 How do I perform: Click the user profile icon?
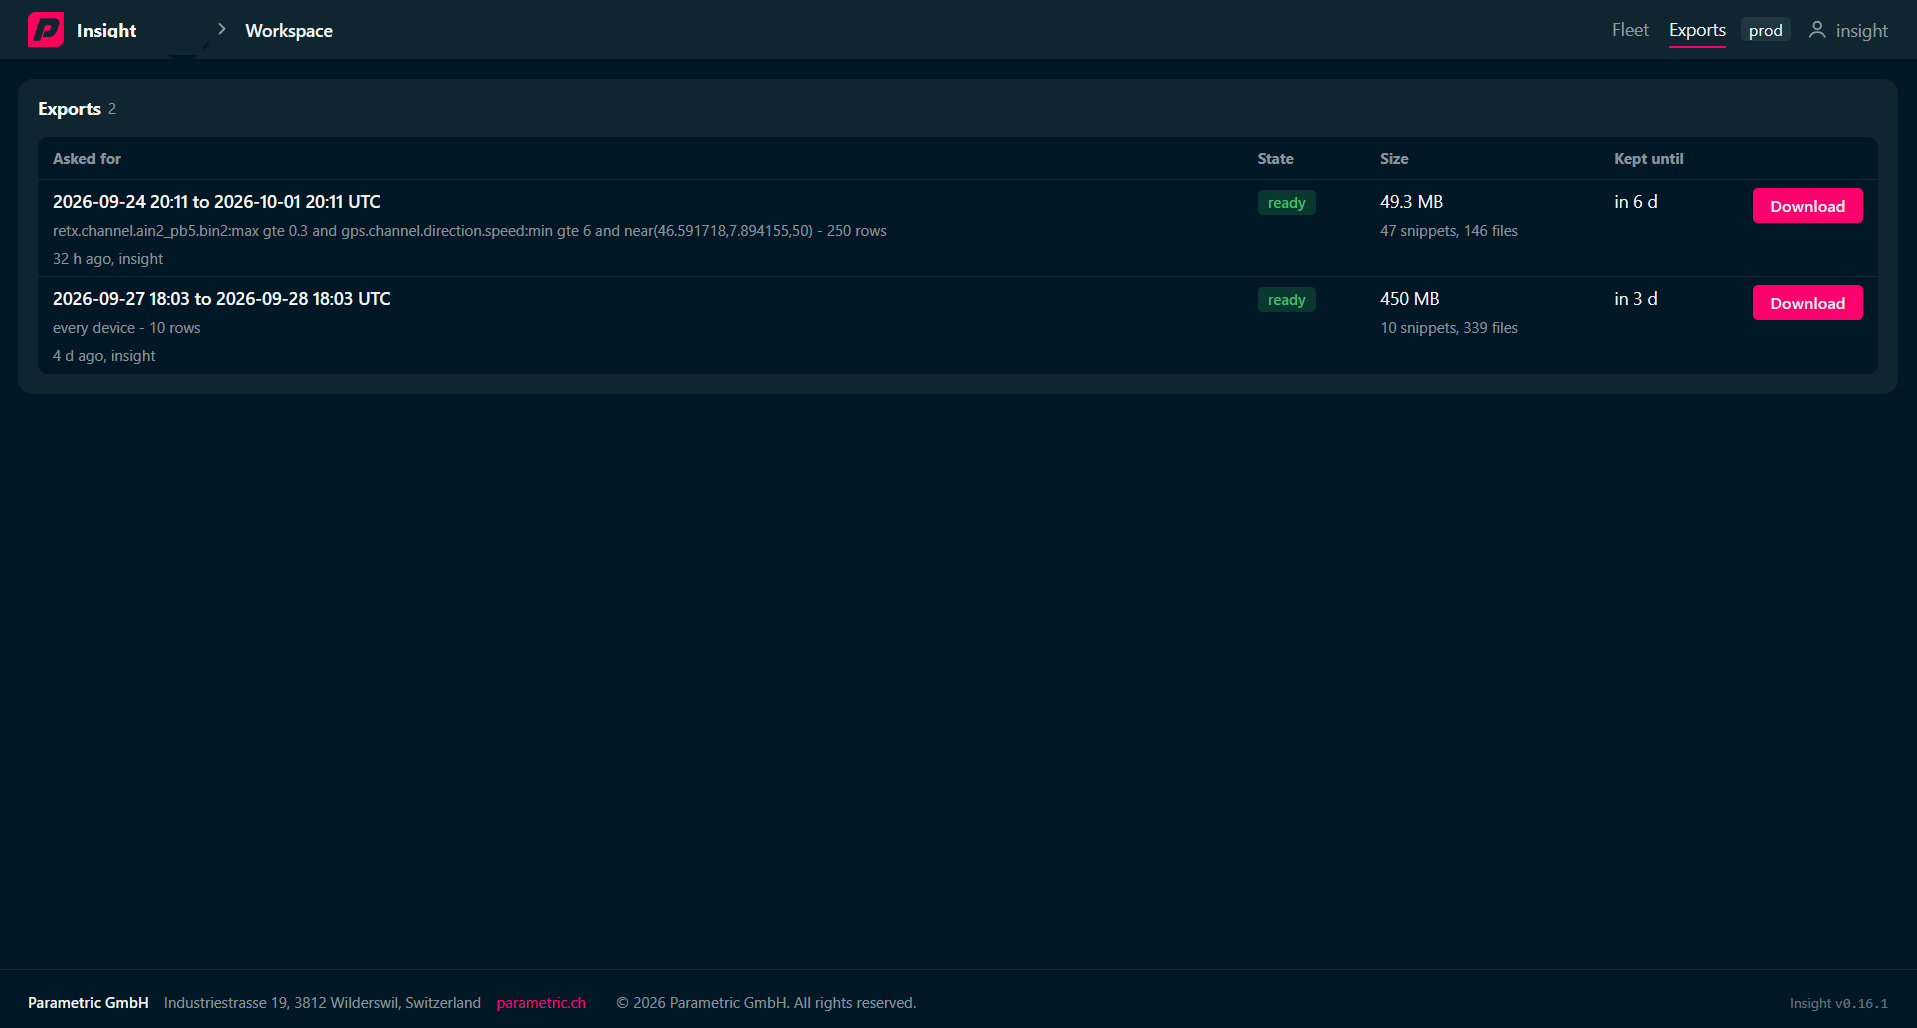click(1817, 30)
